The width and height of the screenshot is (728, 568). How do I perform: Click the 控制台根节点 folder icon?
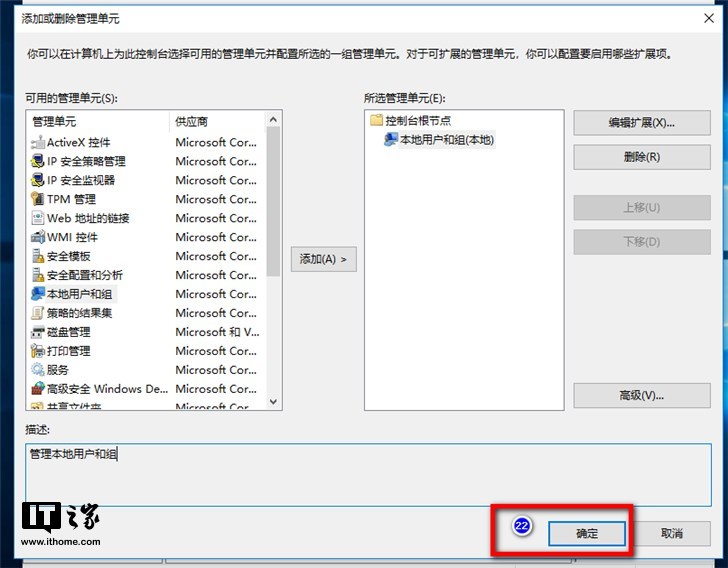pyautogui.click(x=377, y=120)
